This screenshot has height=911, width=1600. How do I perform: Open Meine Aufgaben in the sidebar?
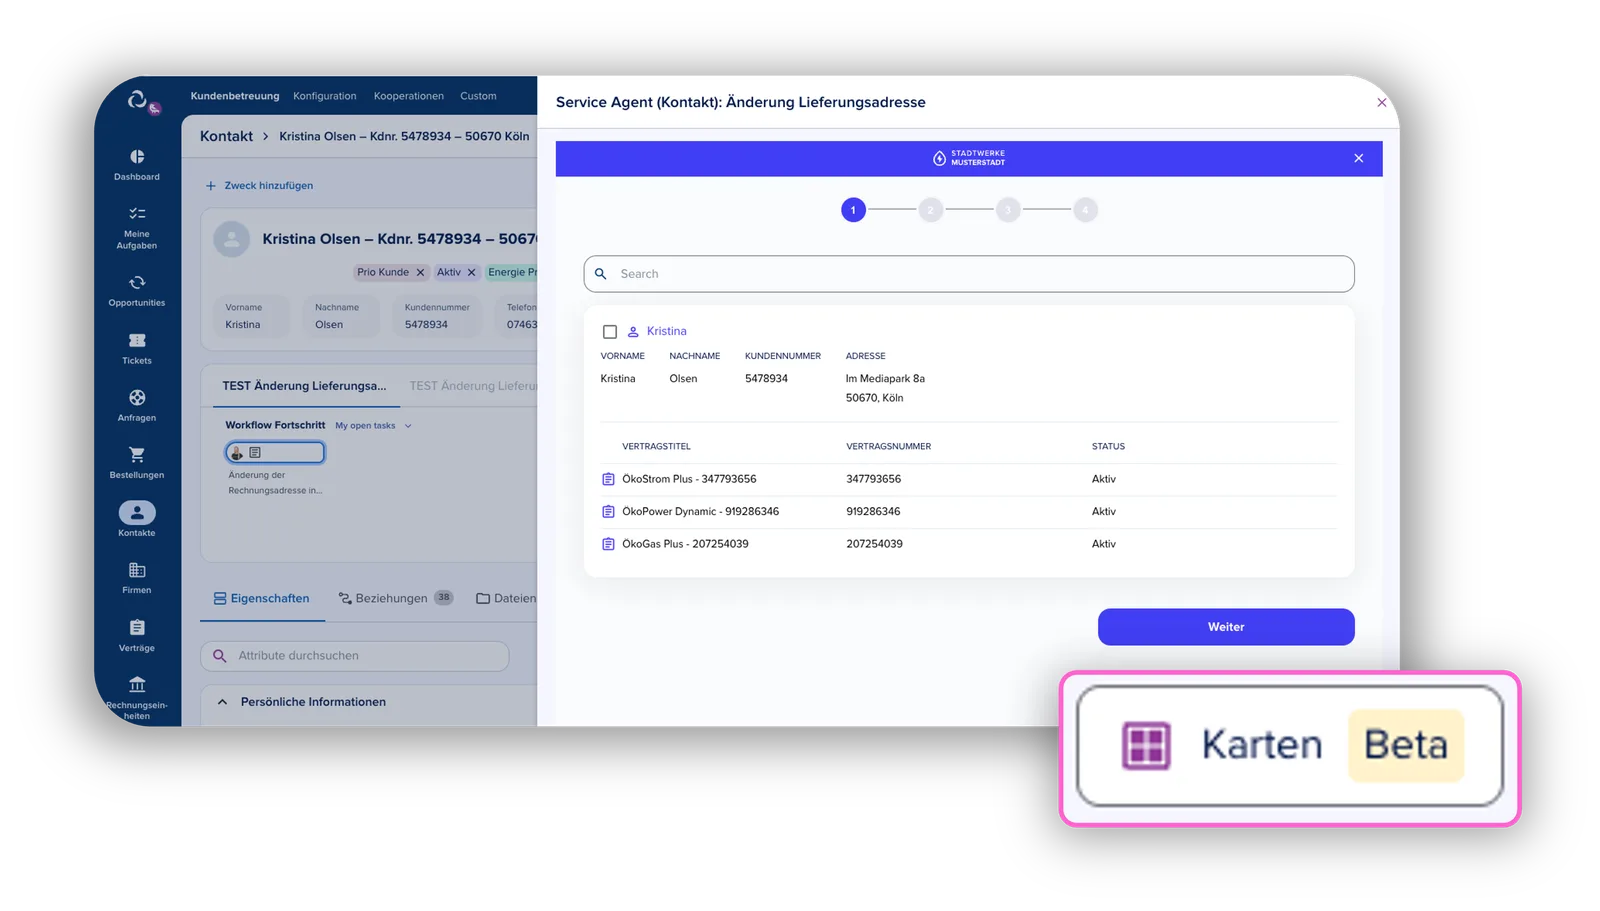click(137, 228)
